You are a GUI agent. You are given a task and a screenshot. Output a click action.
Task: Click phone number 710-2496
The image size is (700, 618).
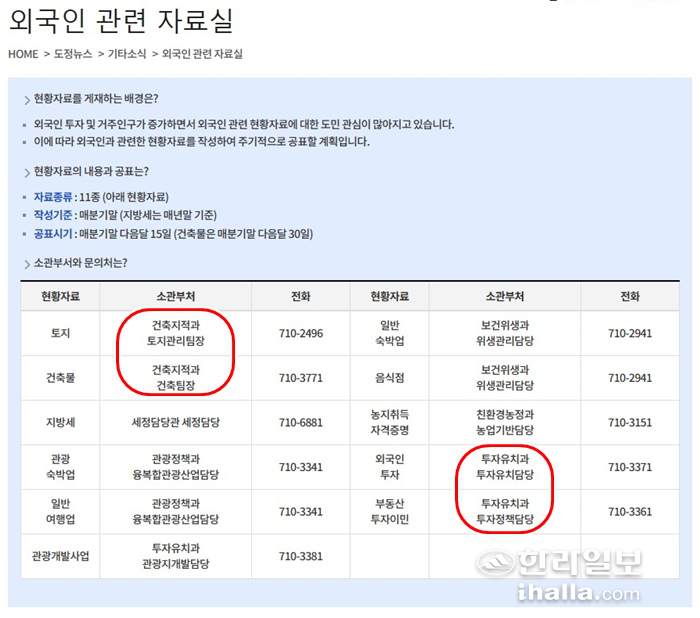pyautogui.click(x=300, y=333)
